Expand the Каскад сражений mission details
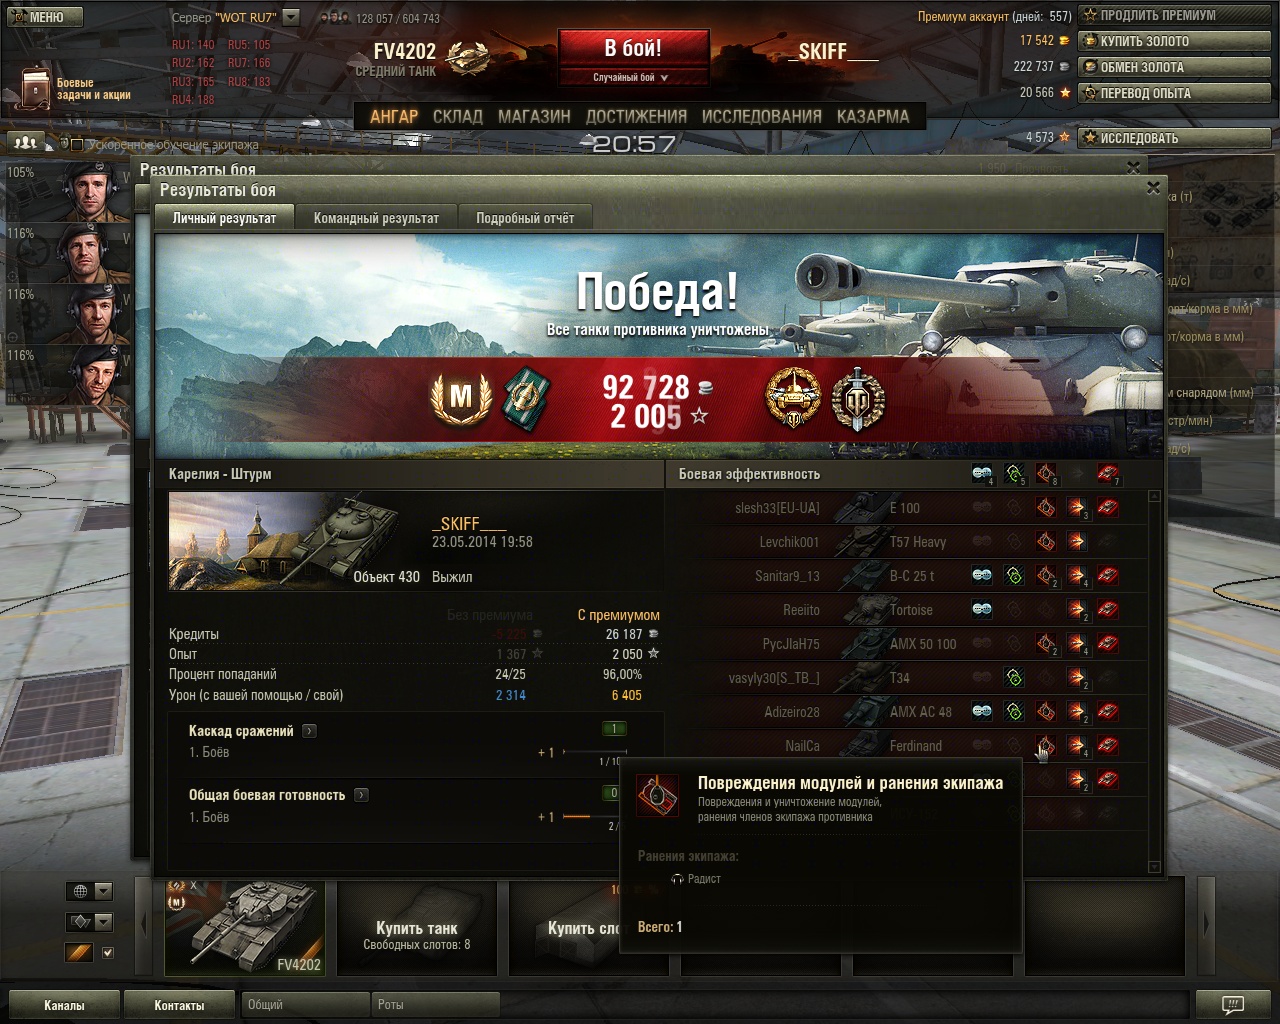Viewport: 1280px width, 1024px height. (x=309, y=731)
